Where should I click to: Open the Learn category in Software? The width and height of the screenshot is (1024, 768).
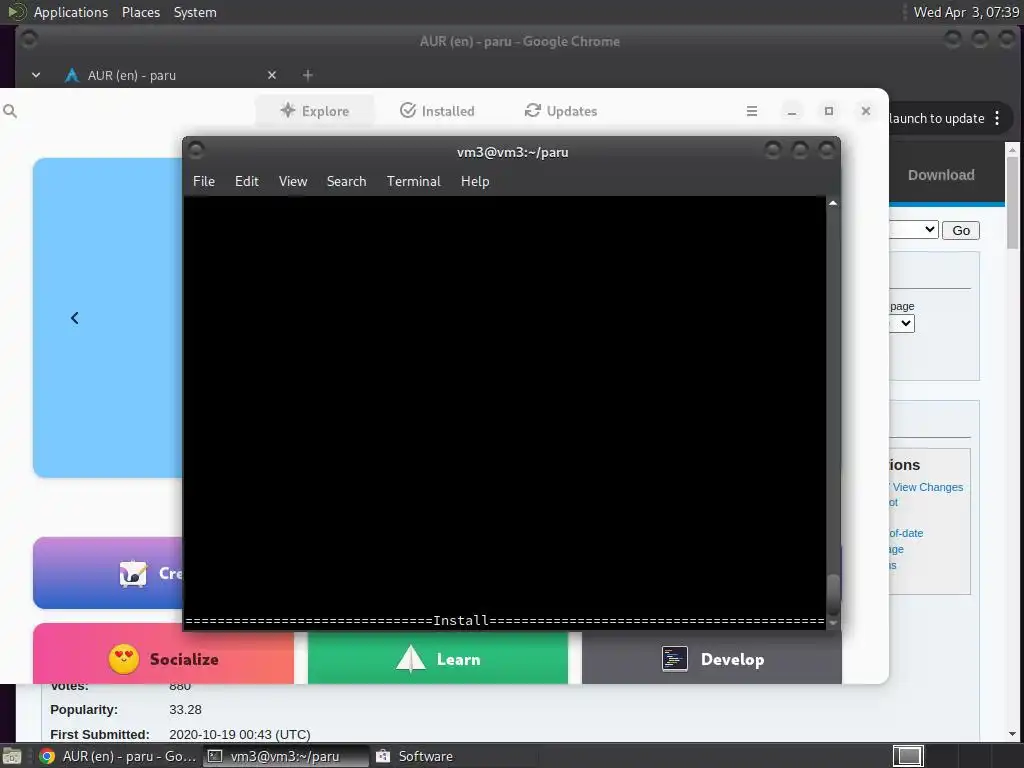[x=438, y=658]
